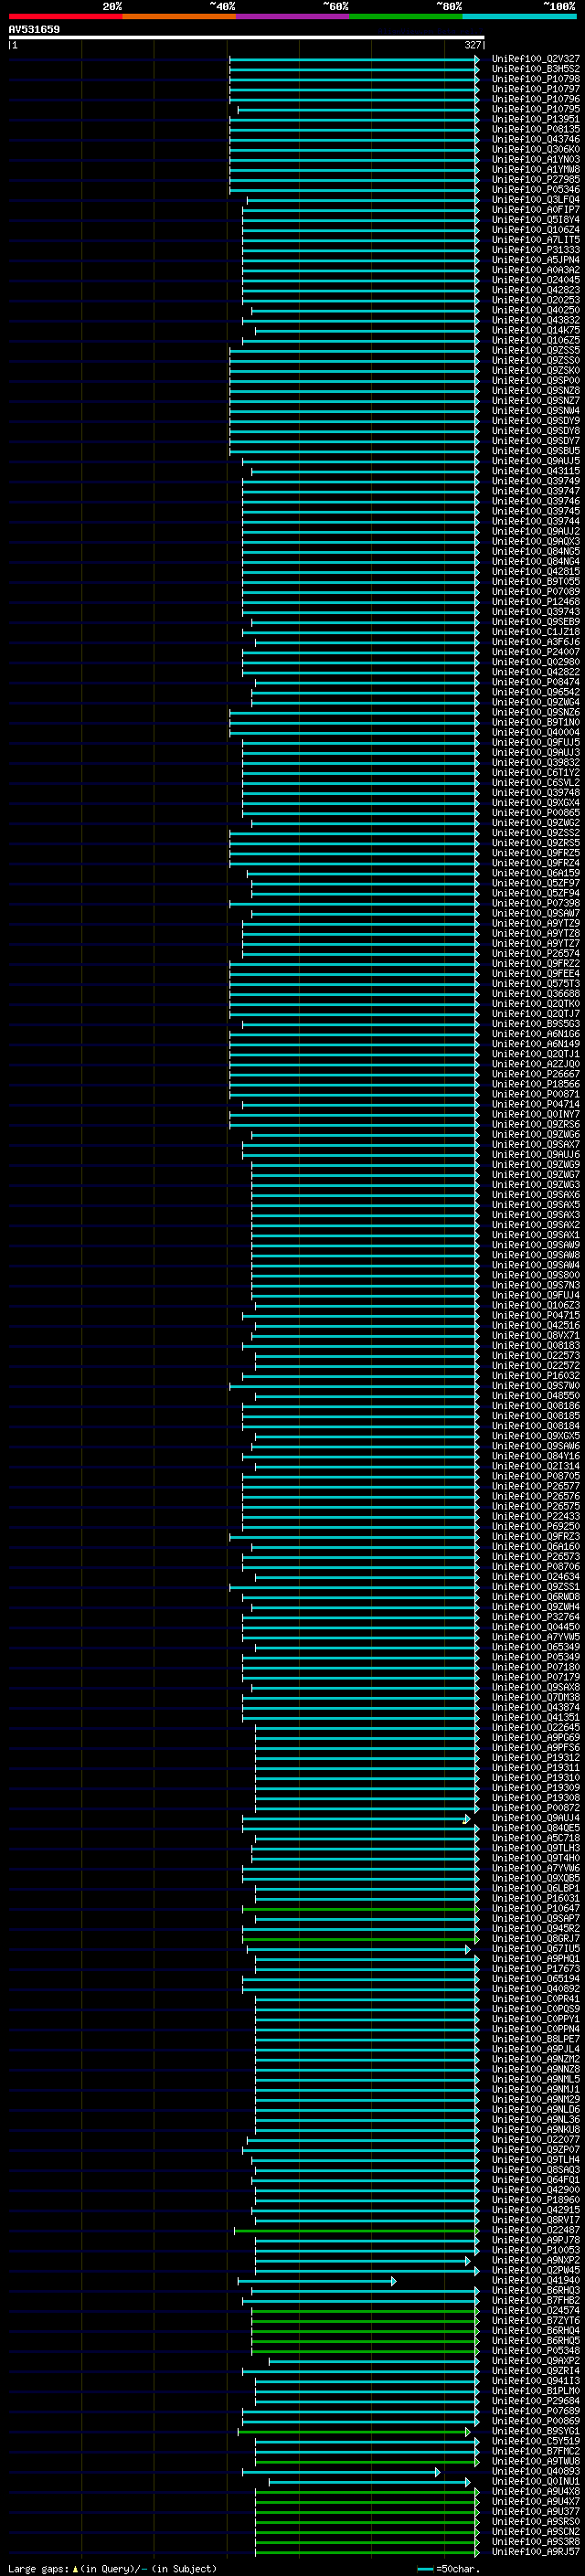The image size is (585, 2576).
Task: Select hit label UniRef100_A9NZM2
Action: (535, 2059)
